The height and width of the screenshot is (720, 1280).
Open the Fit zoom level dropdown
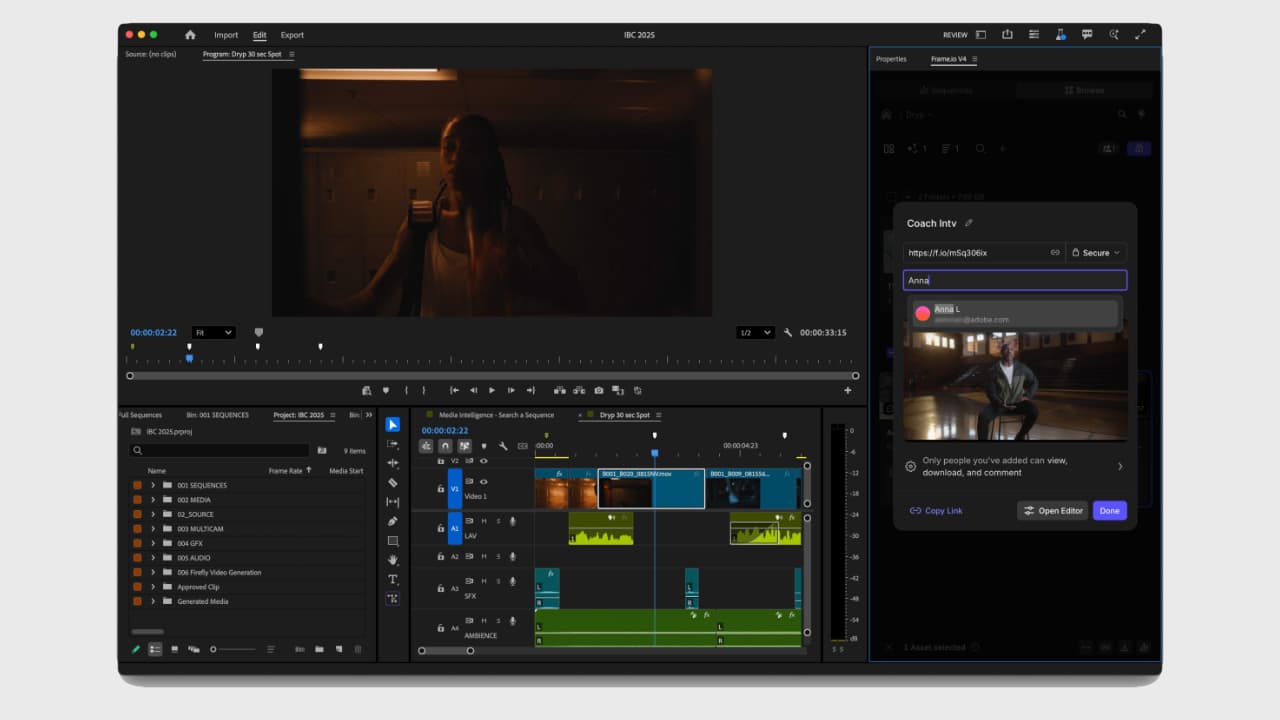[x=213, y=332]
